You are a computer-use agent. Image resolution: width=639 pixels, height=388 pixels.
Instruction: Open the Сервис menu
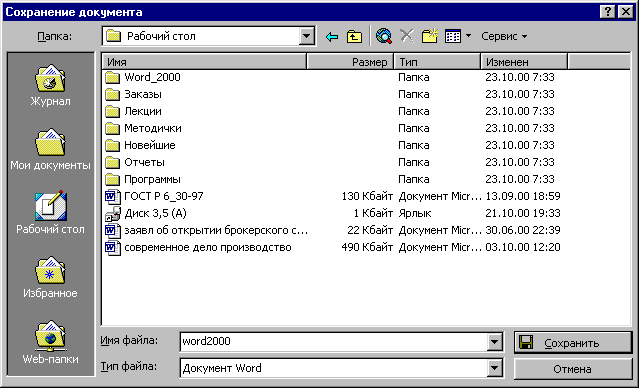click(504, 36)
